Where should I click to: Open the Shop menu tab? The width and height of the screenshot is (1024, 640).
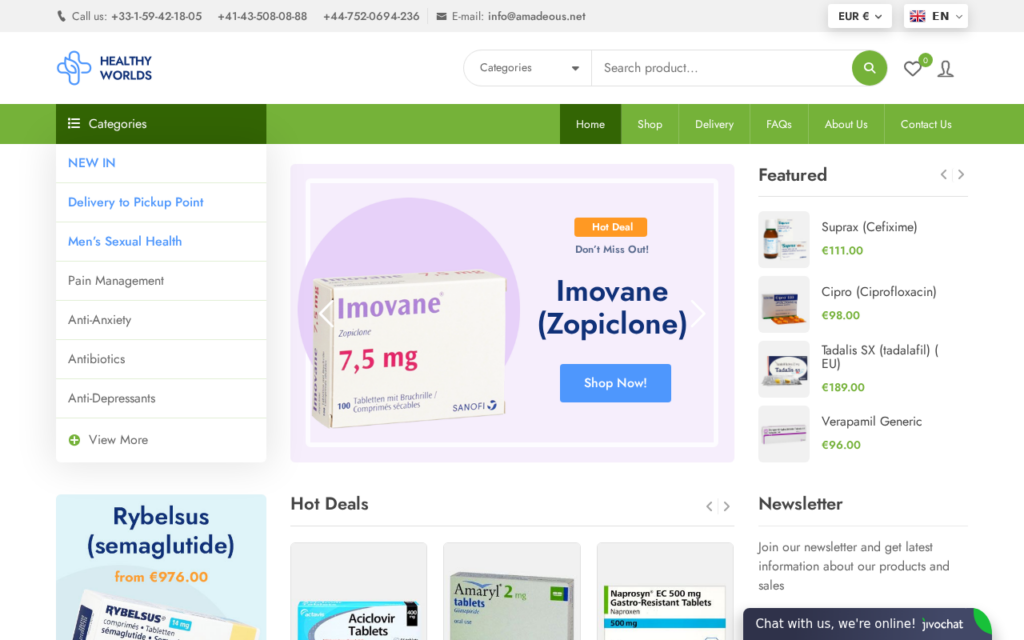tap(650, 124)
